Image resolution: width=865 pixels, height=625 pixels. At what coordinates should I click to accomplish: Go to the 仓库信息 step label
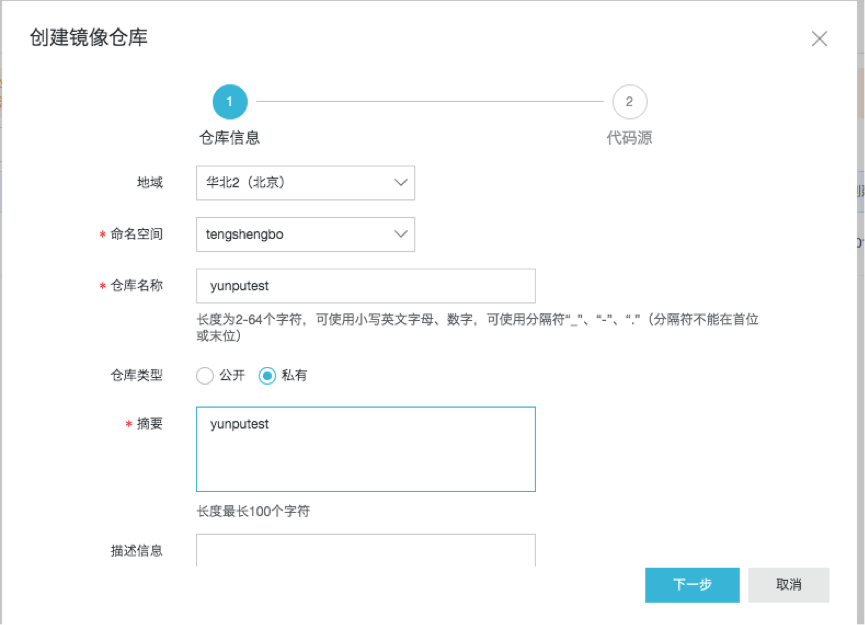(x=230, y=138)
